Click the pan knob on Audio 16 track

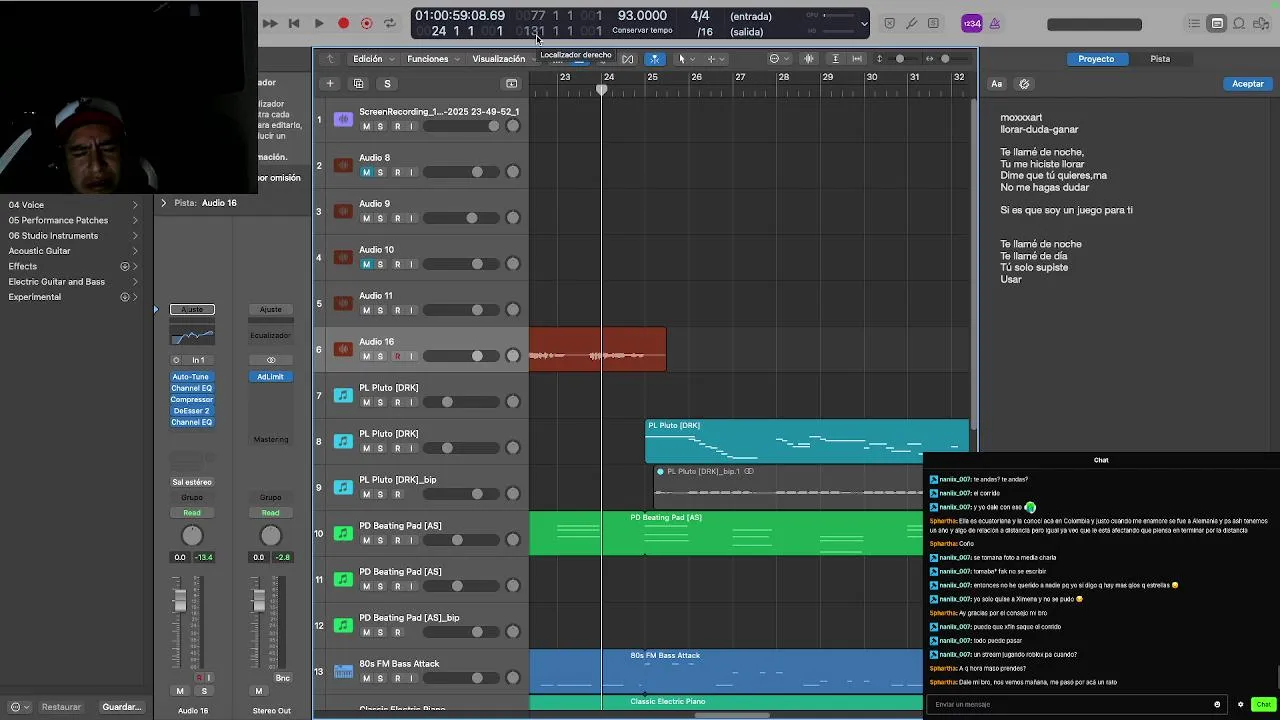click(513, 356)
